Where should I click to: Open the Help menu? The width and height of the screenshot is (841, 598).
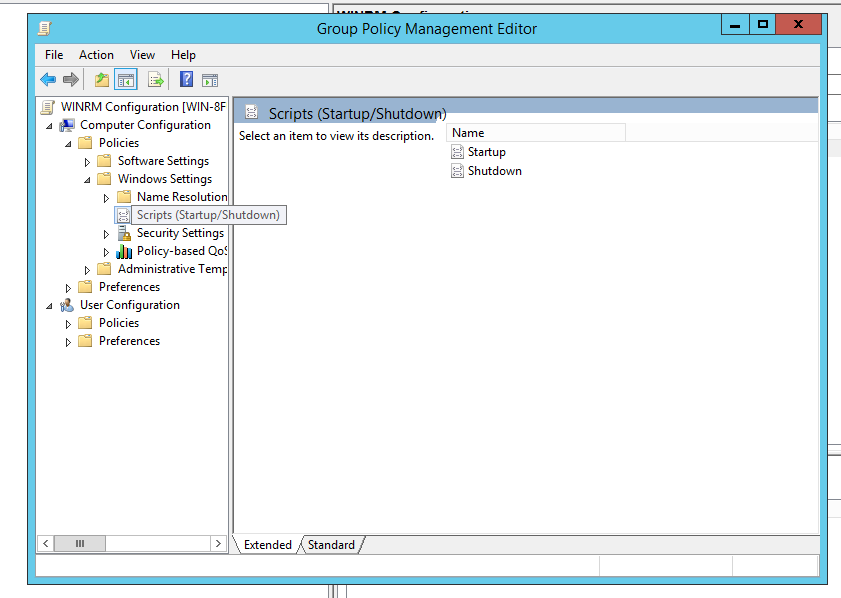coord(183,55)
